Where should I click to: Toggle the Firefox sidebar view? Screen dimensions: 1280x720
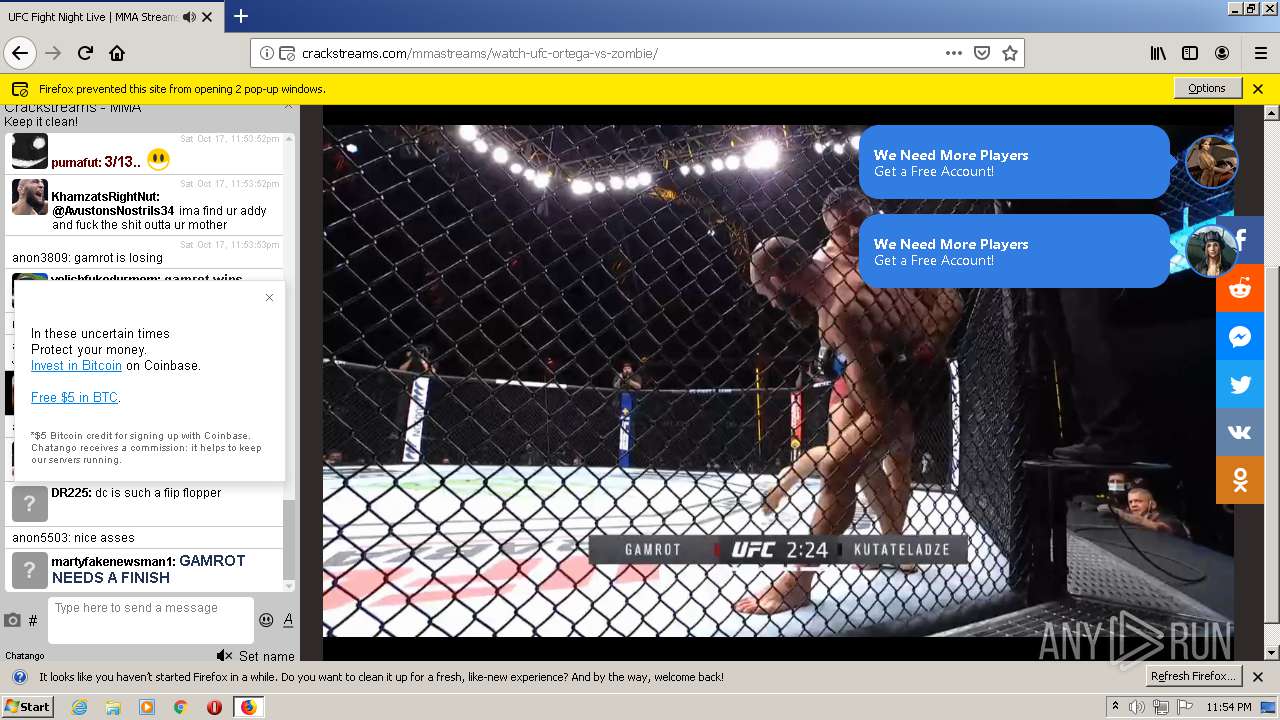point(1190,53)
